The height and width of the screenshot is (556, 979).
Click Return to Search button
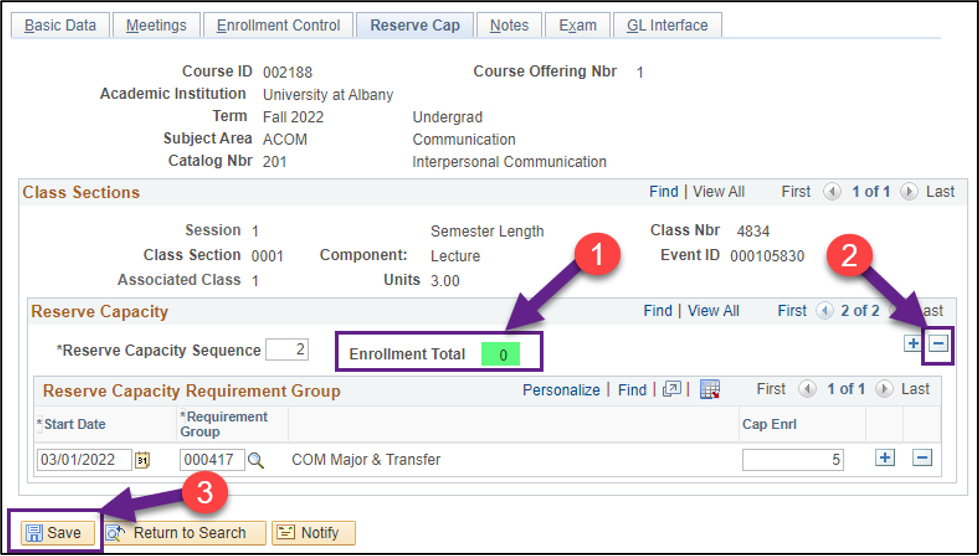pyautogui.click(x=186, y=533)
